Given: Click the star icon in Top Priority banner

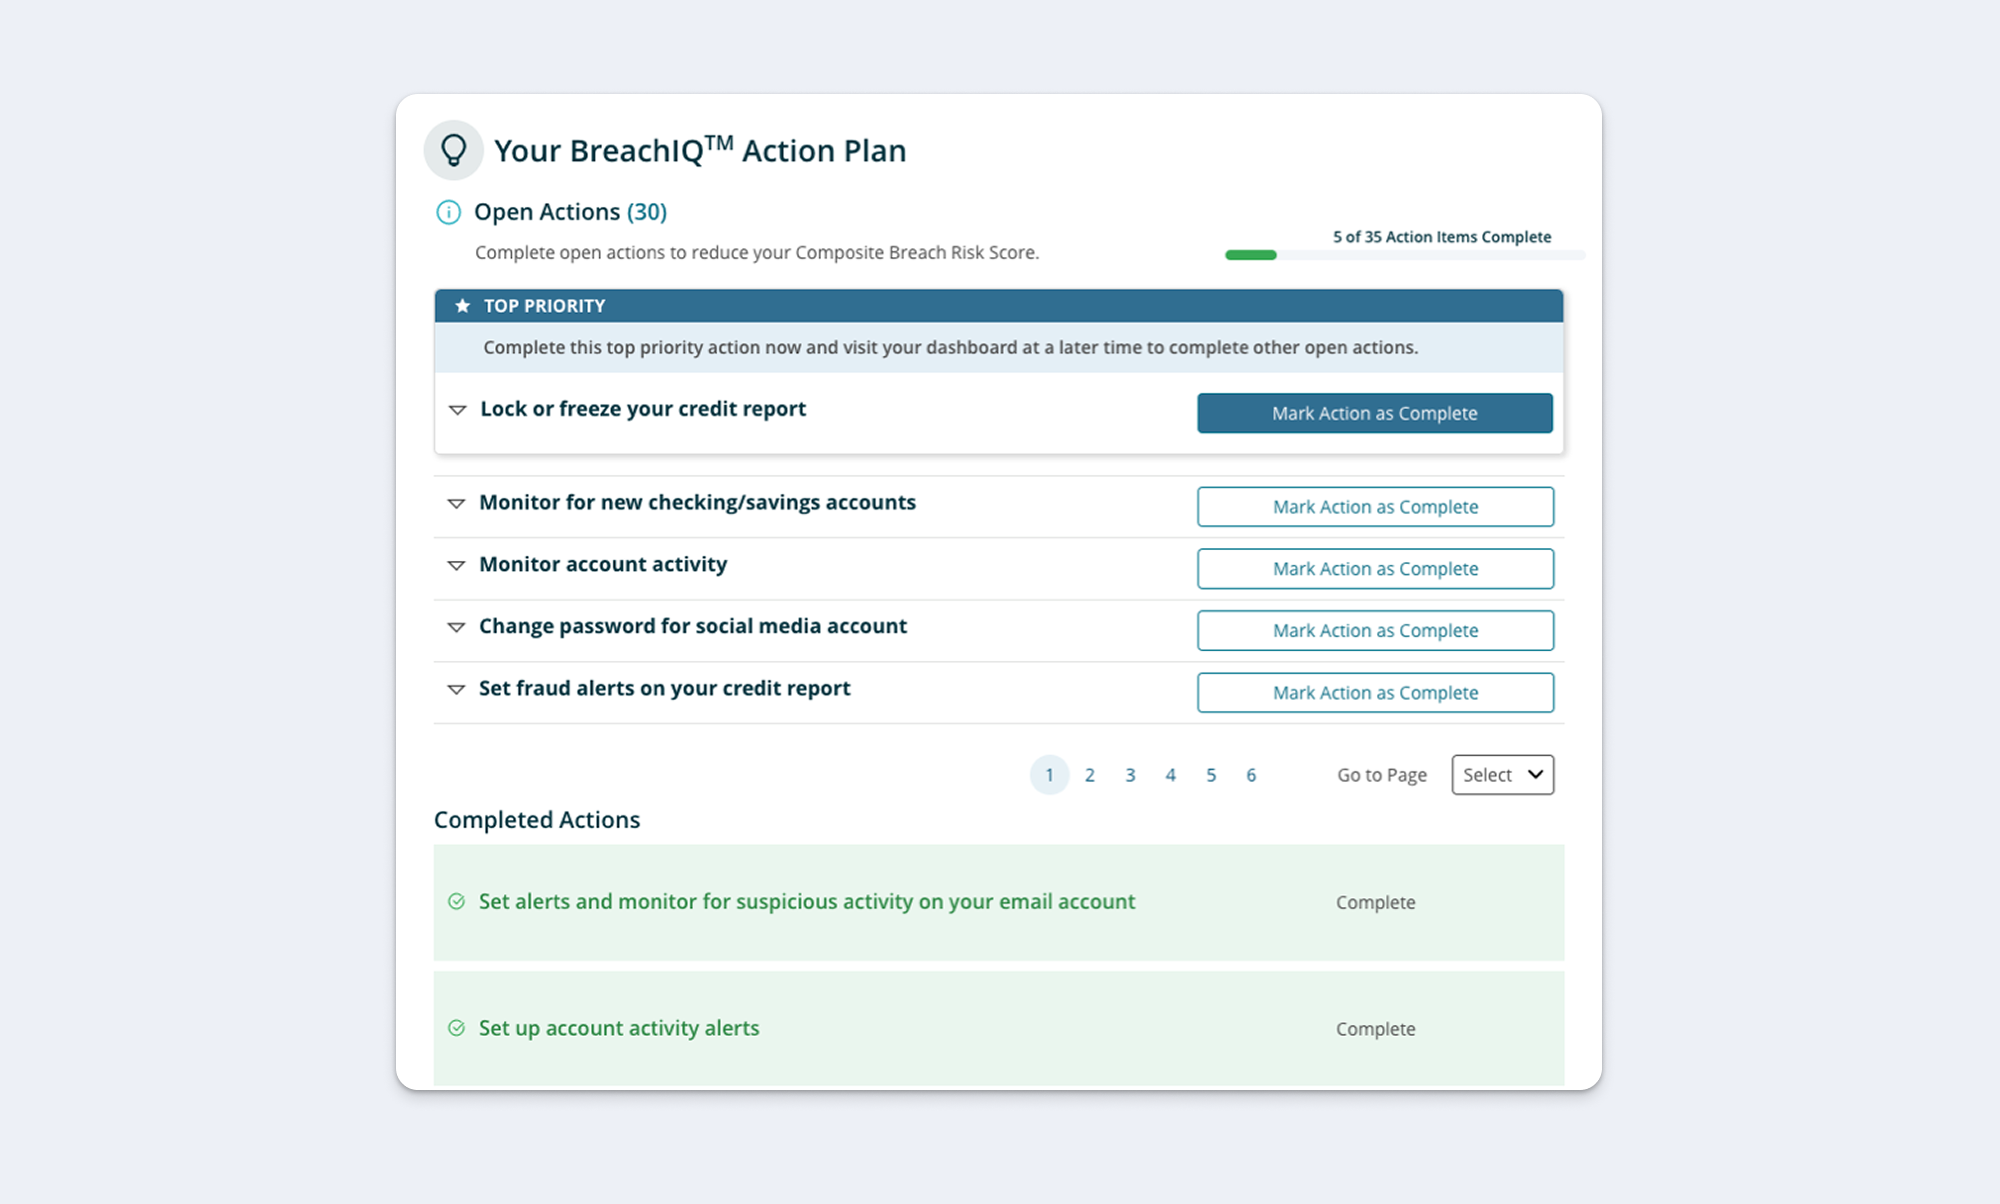Looking at the screenshot, I should click(x=462, y=306).
